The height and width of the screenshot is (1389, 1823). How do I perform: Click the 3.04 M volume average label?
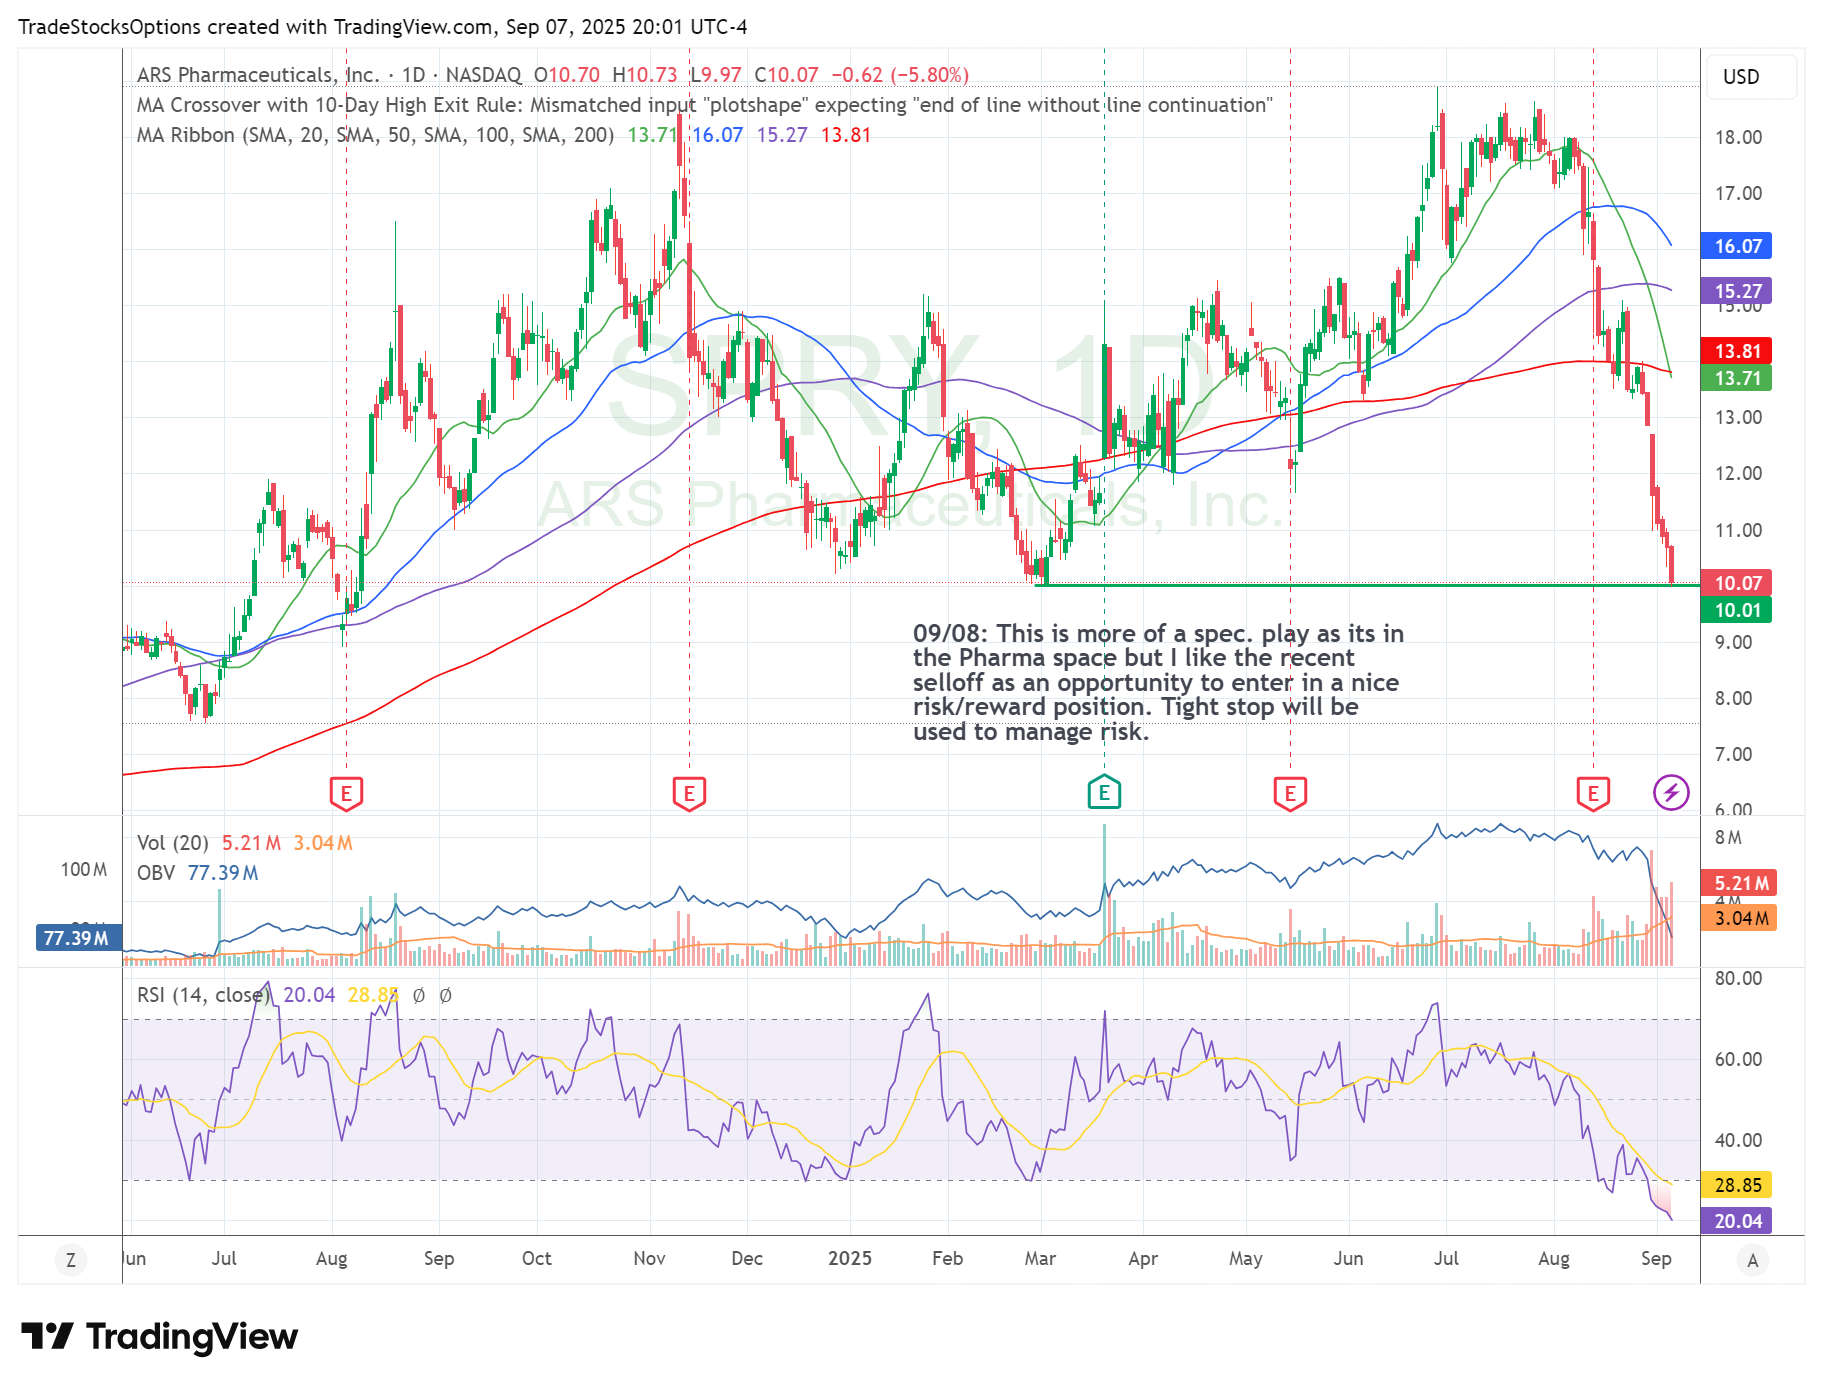1739,918
